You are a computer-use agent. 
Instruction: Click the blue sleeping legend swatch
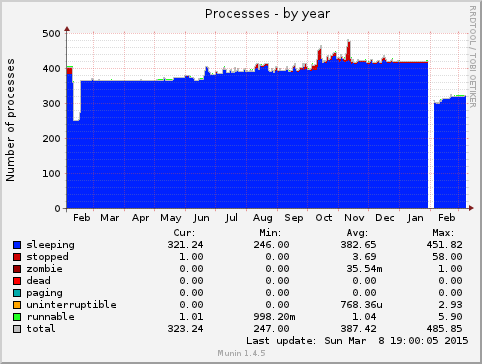17,245
